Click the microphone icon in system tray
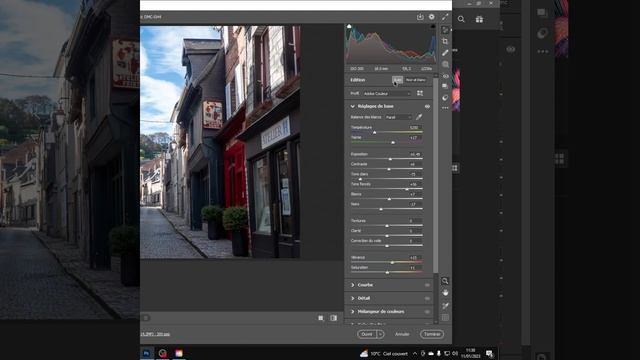640x360 pixels. pos(439,353)
